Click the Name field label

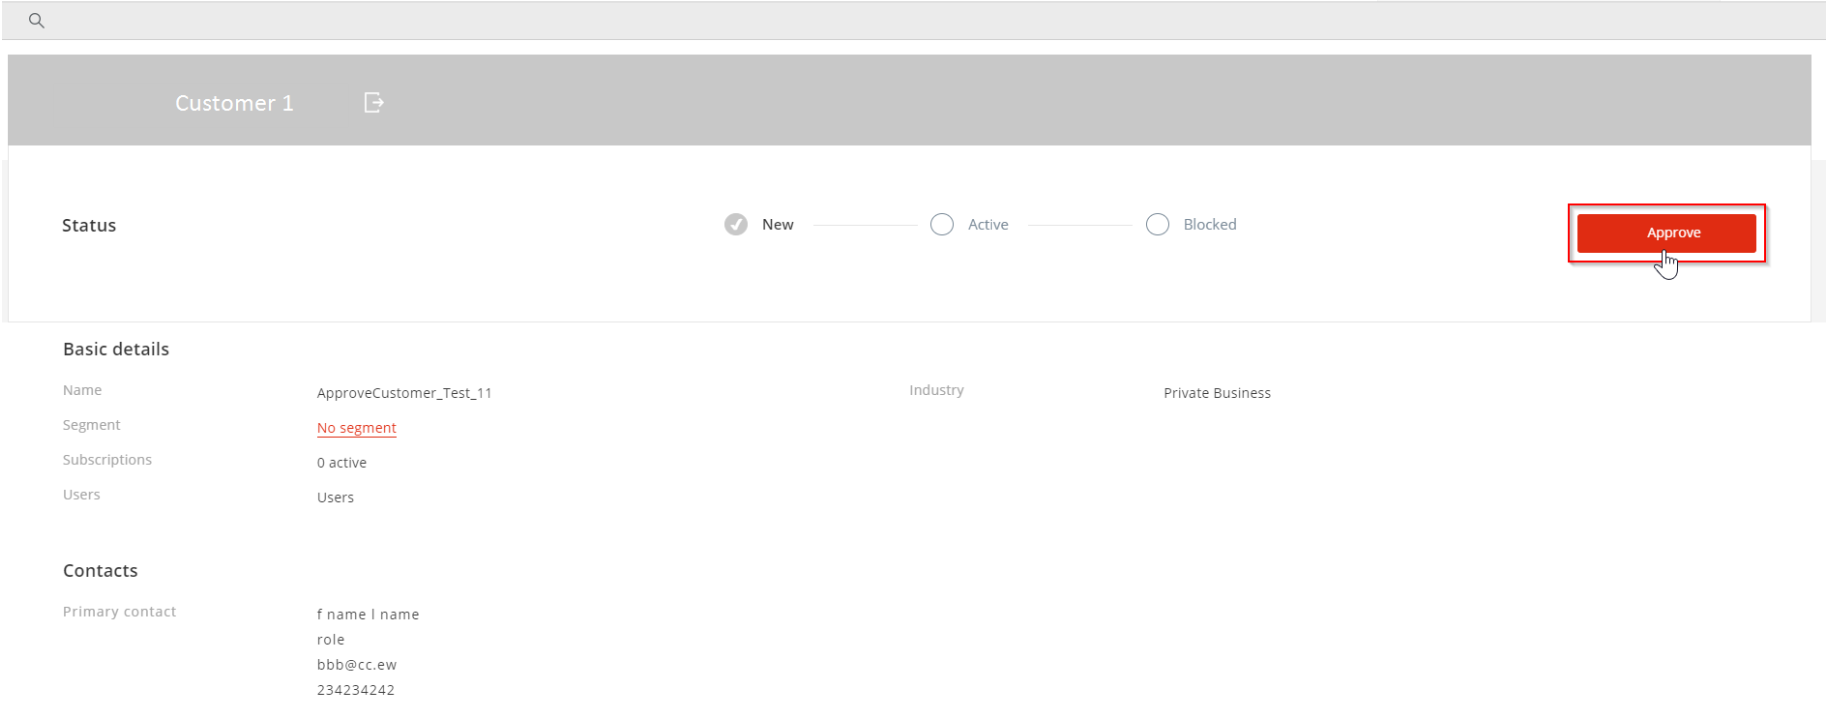click(x=82, y=390)
